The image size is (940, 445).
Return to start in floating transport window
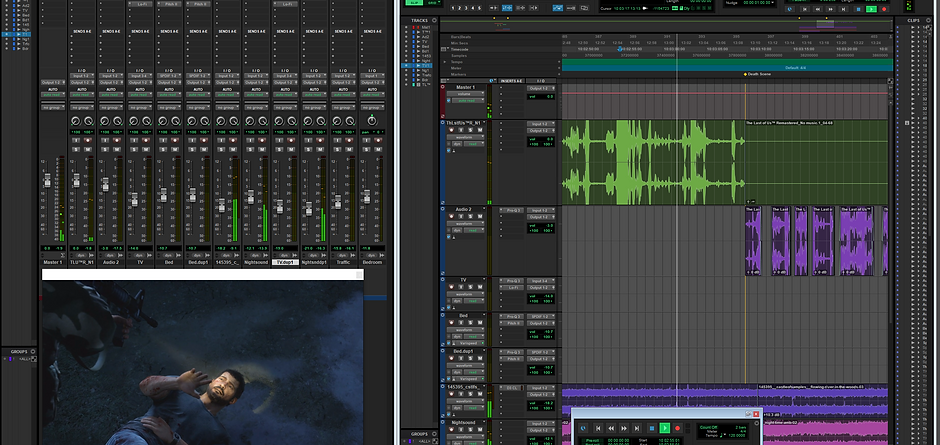598,428
